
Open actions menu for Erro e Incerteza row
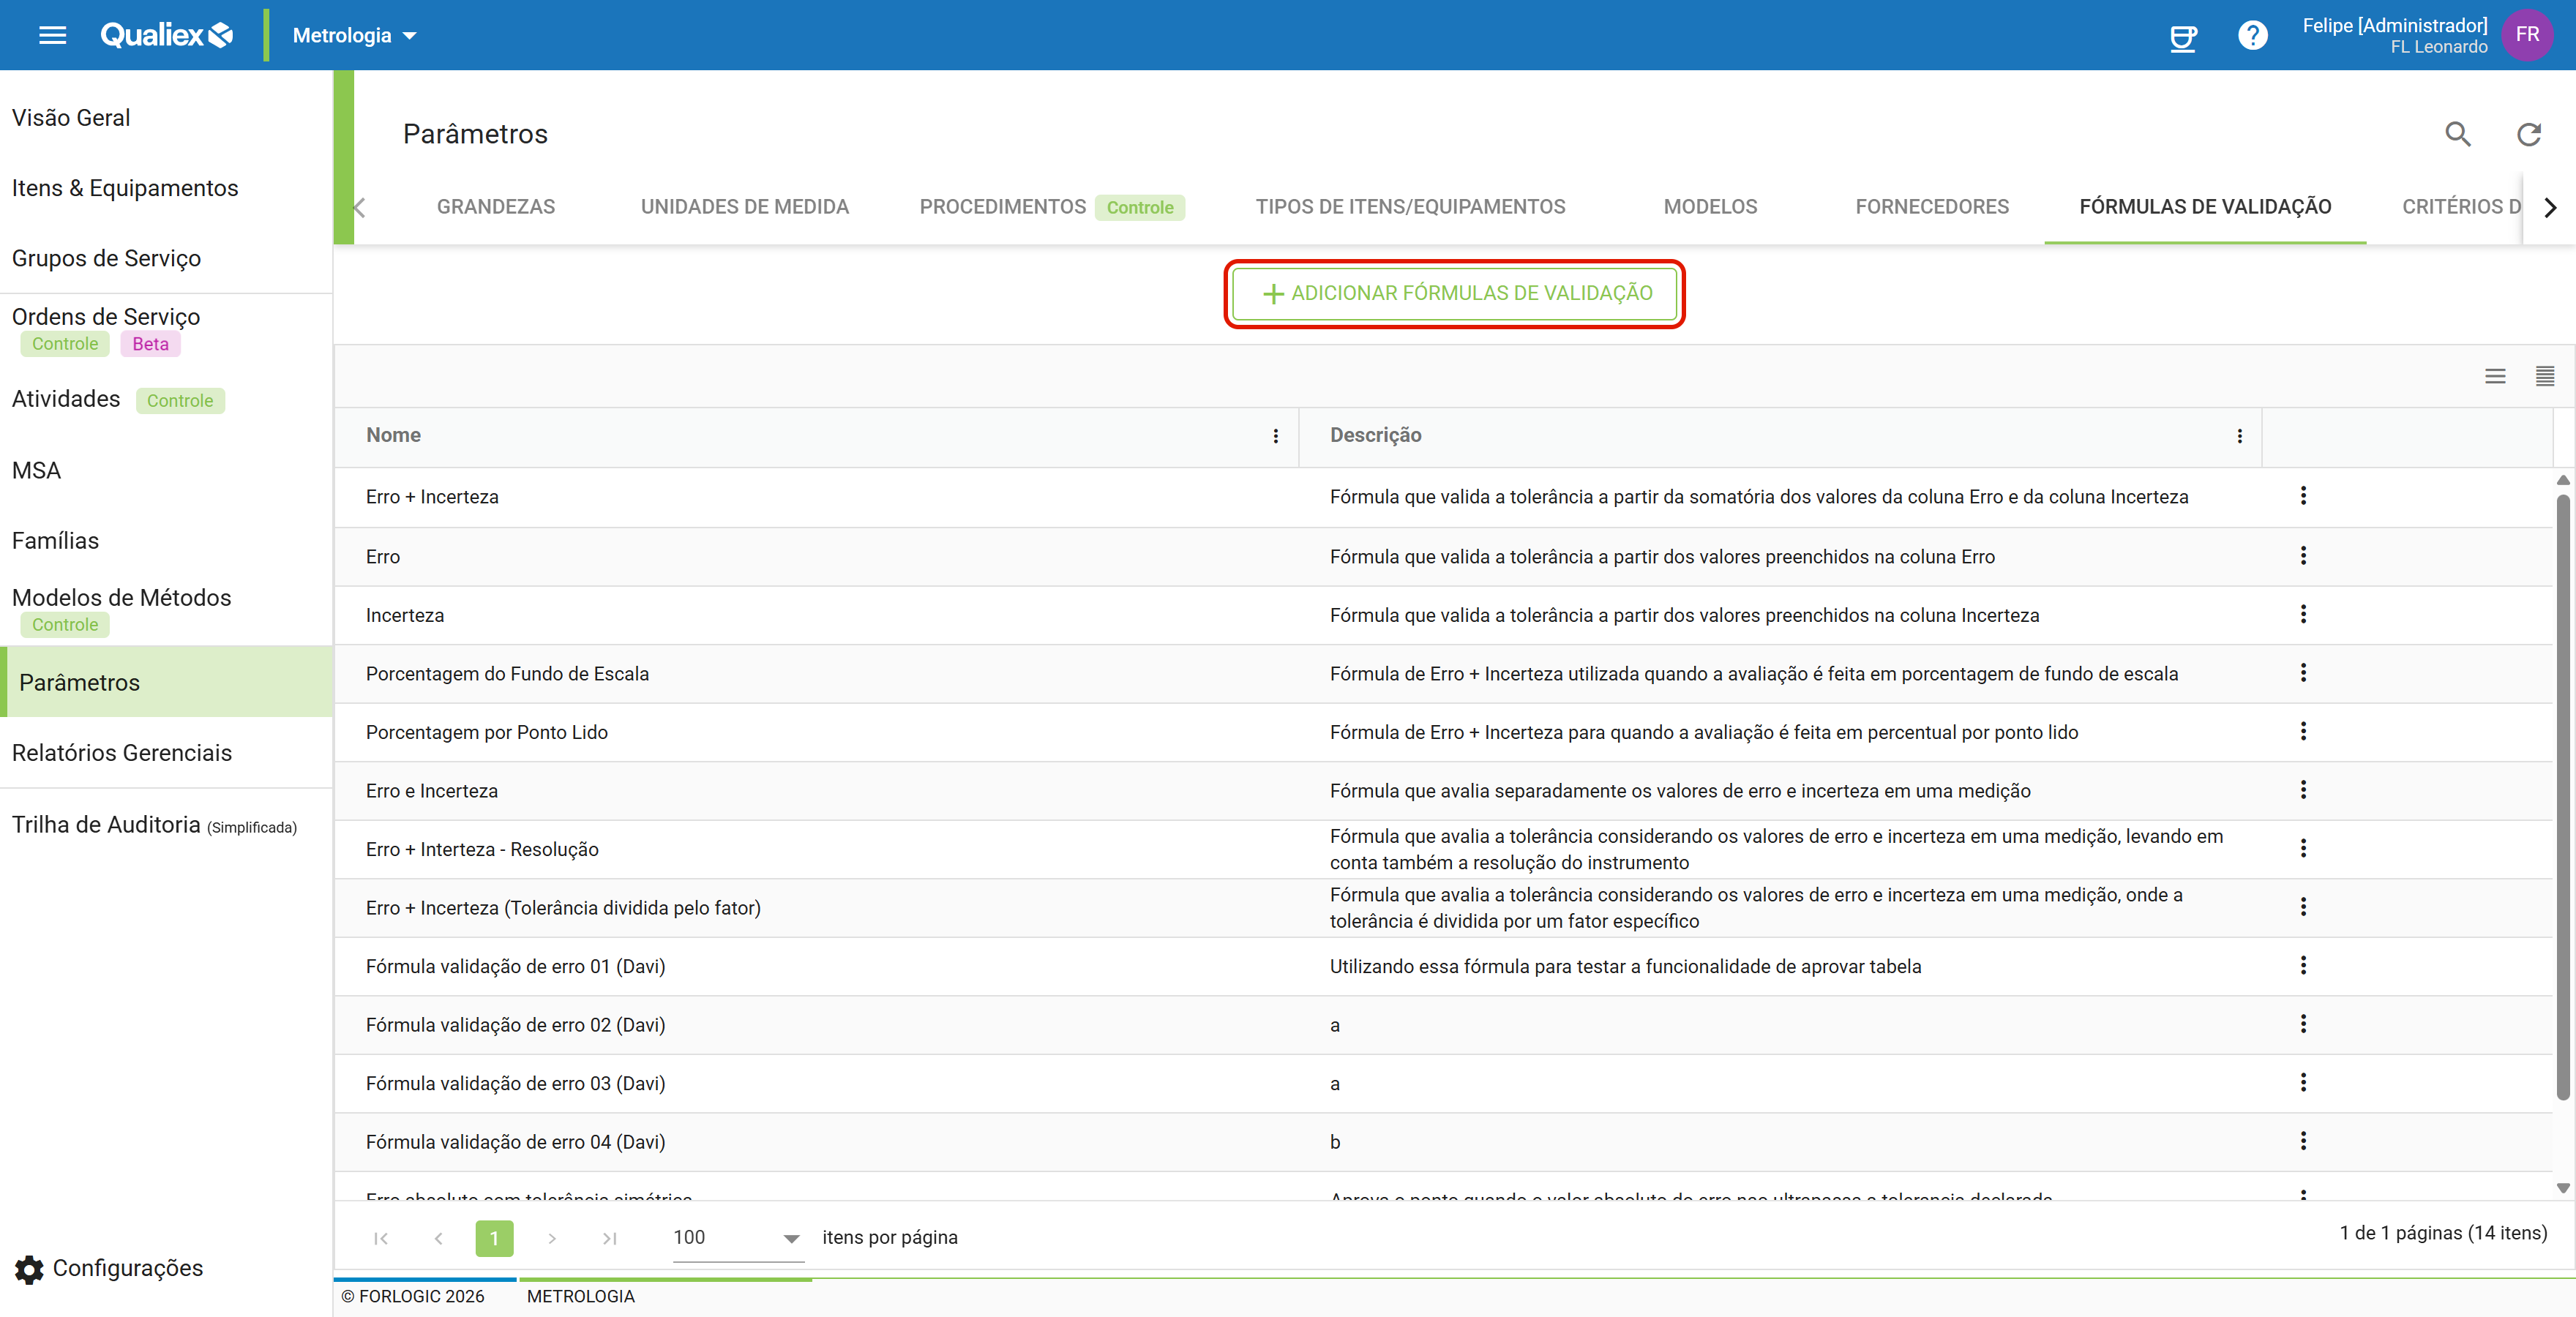coord(2303,790)
